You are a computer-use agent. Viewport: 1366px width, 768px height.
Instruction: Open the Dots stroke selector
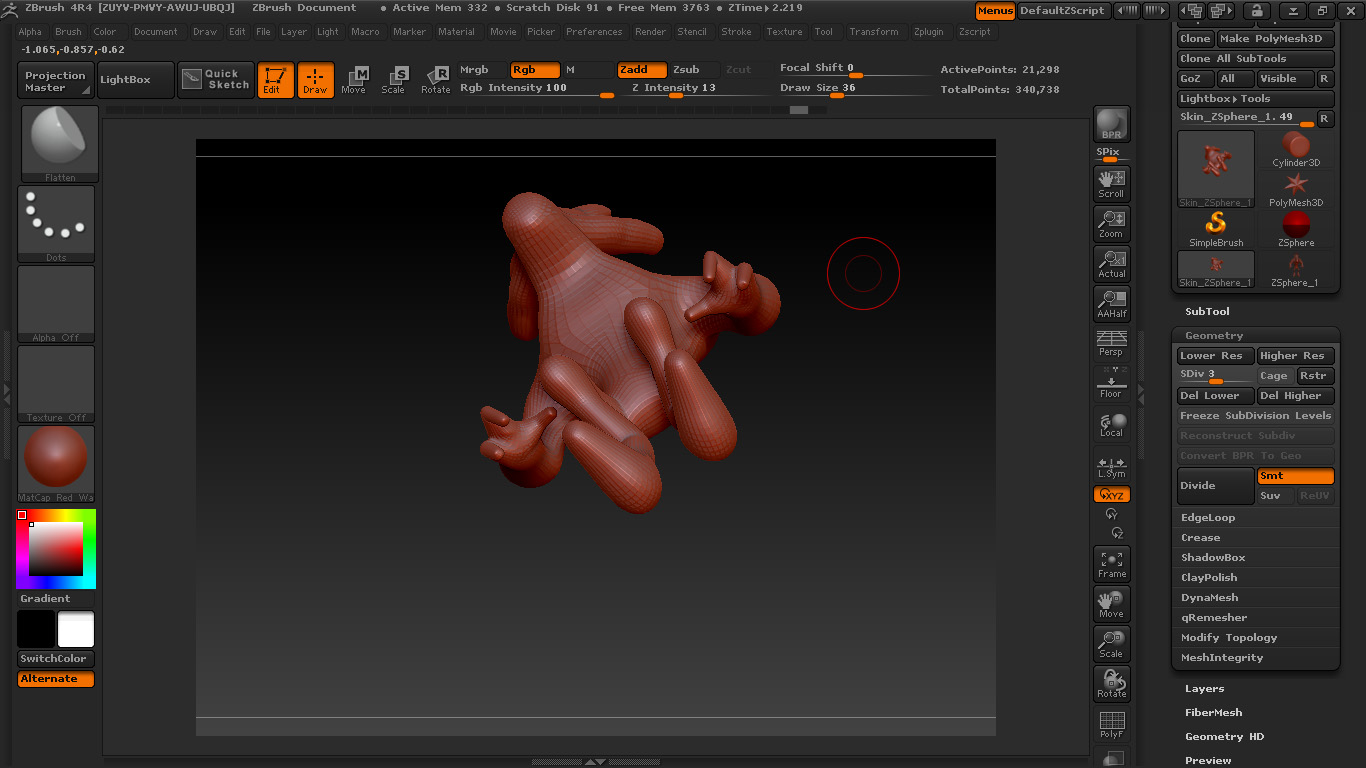coord(56,224)
